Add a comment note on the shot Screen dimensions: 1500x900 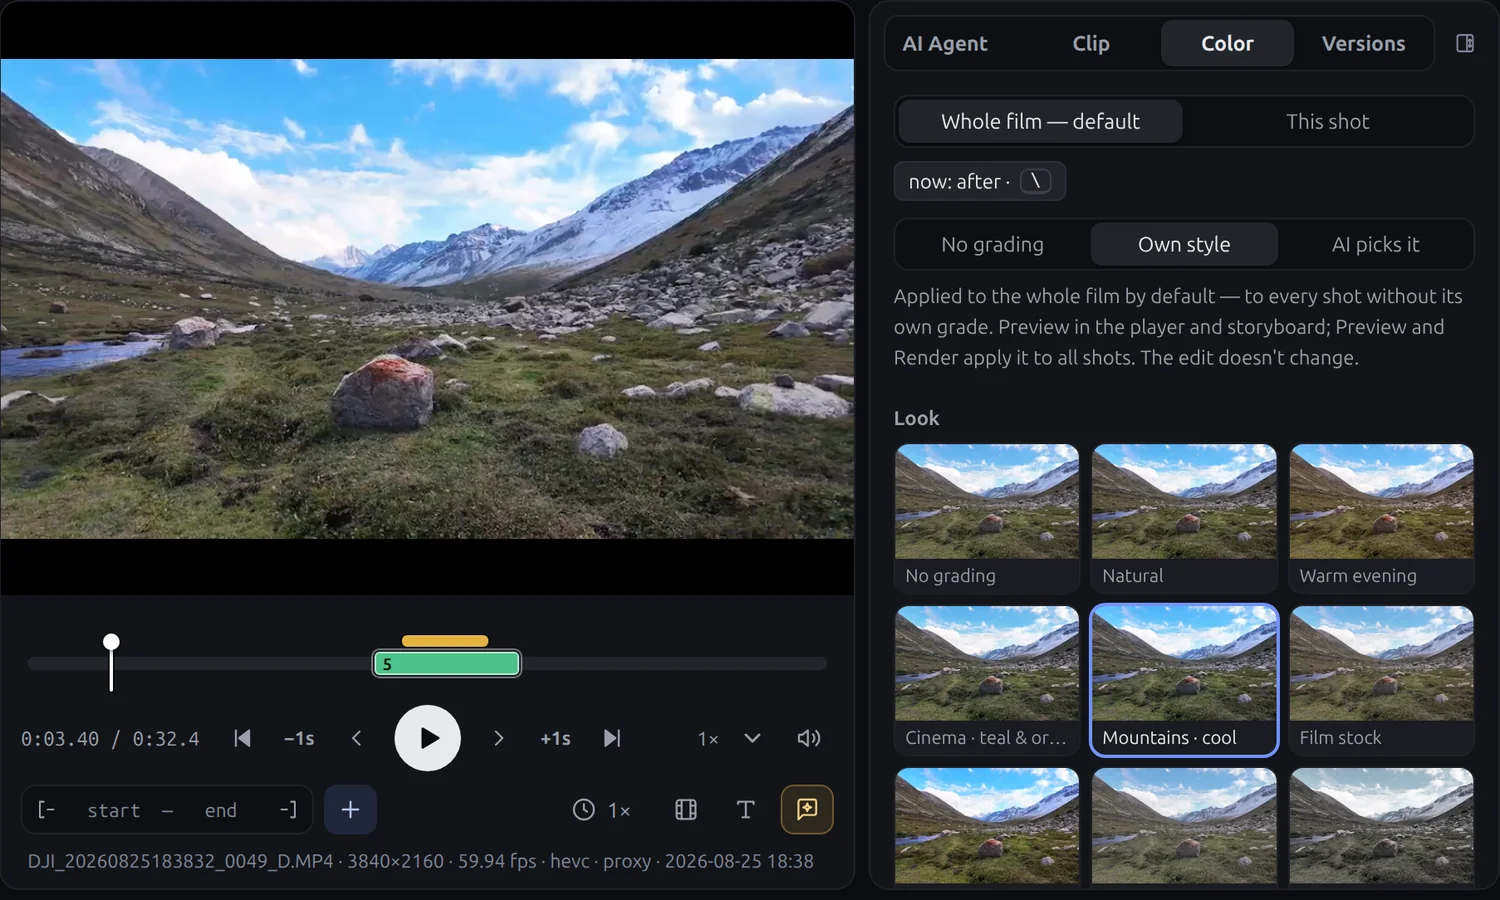(807, 810)
